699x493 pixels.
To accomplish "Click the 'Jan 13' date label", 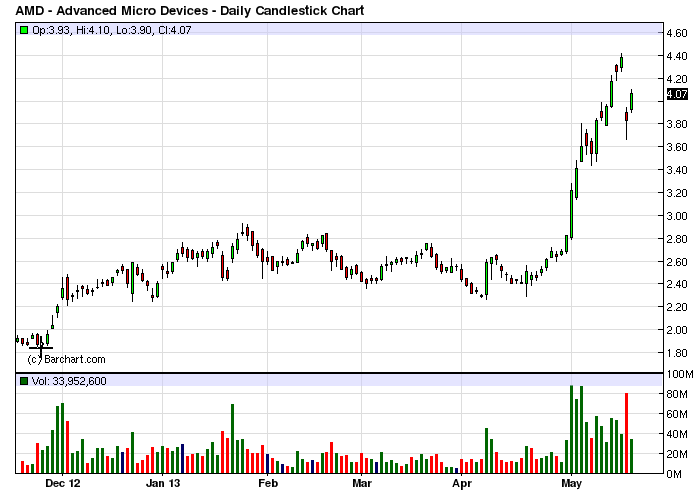I will tap(163, 484).
